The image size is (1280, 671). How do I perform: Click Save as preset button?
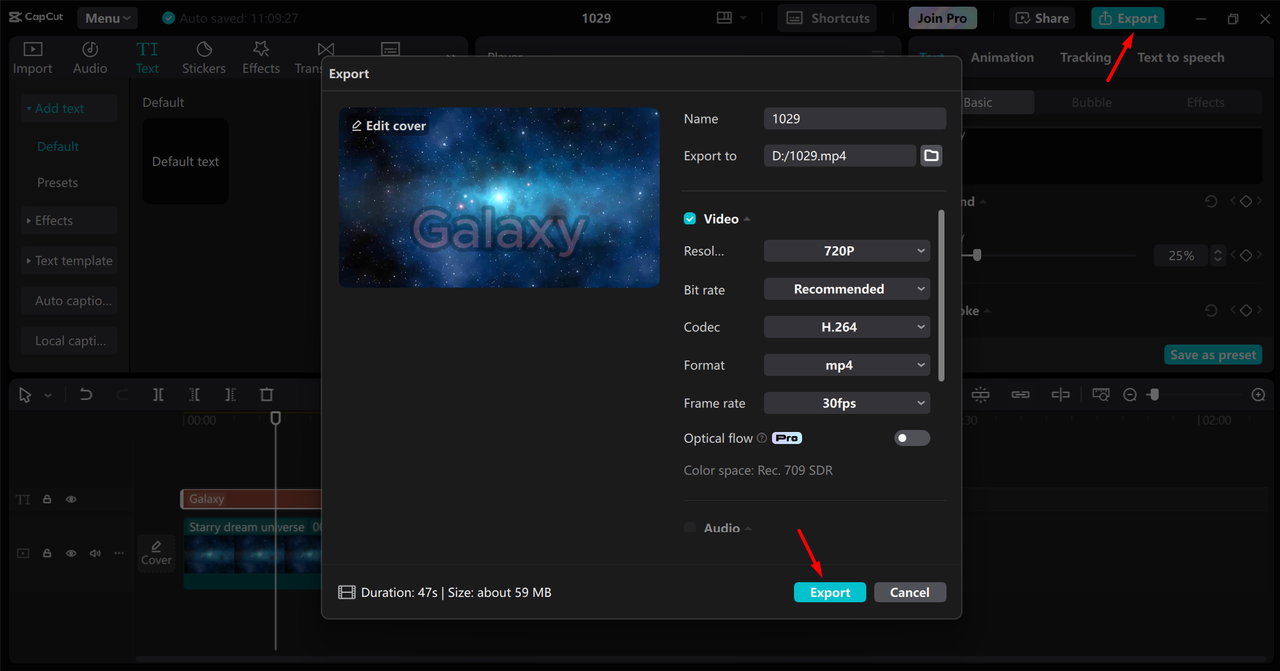(x=1213, y=355)
